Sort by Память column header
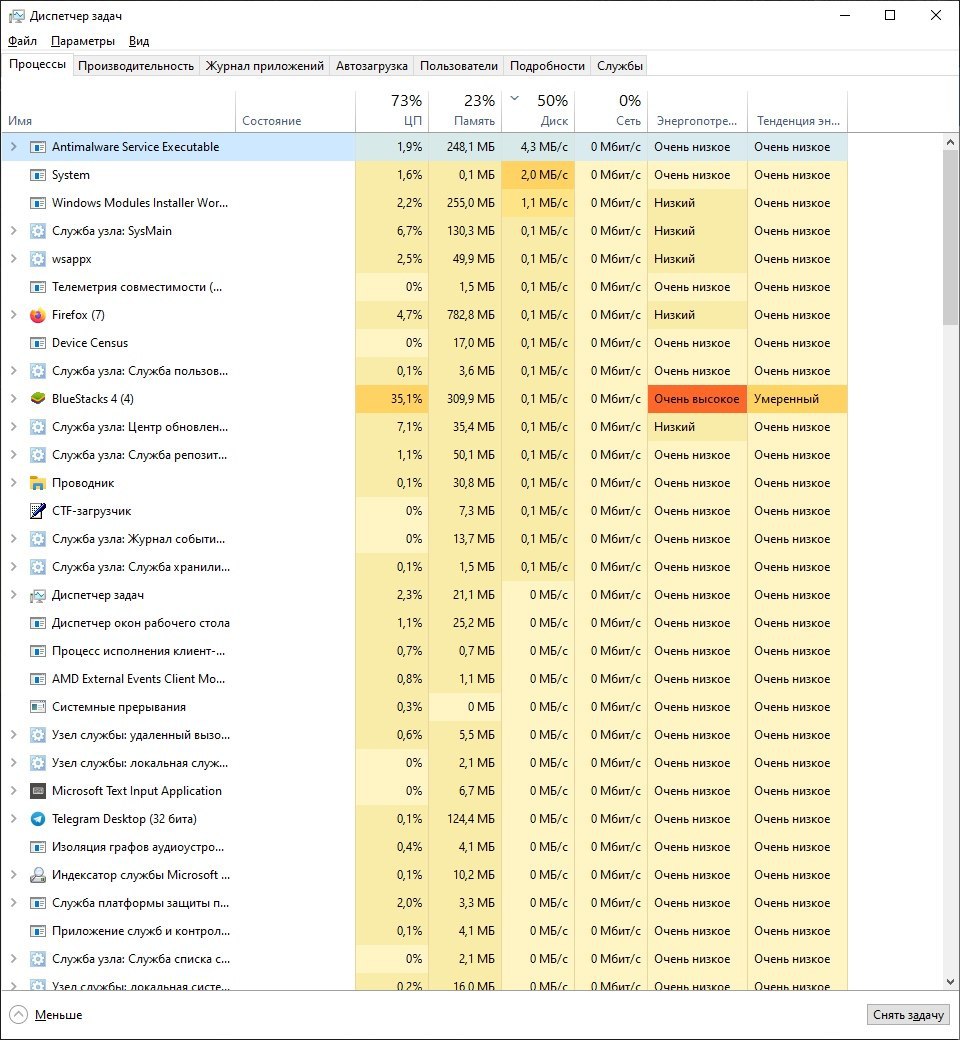Viewport: 960px width, 1040px height. [x=465, y=110]
